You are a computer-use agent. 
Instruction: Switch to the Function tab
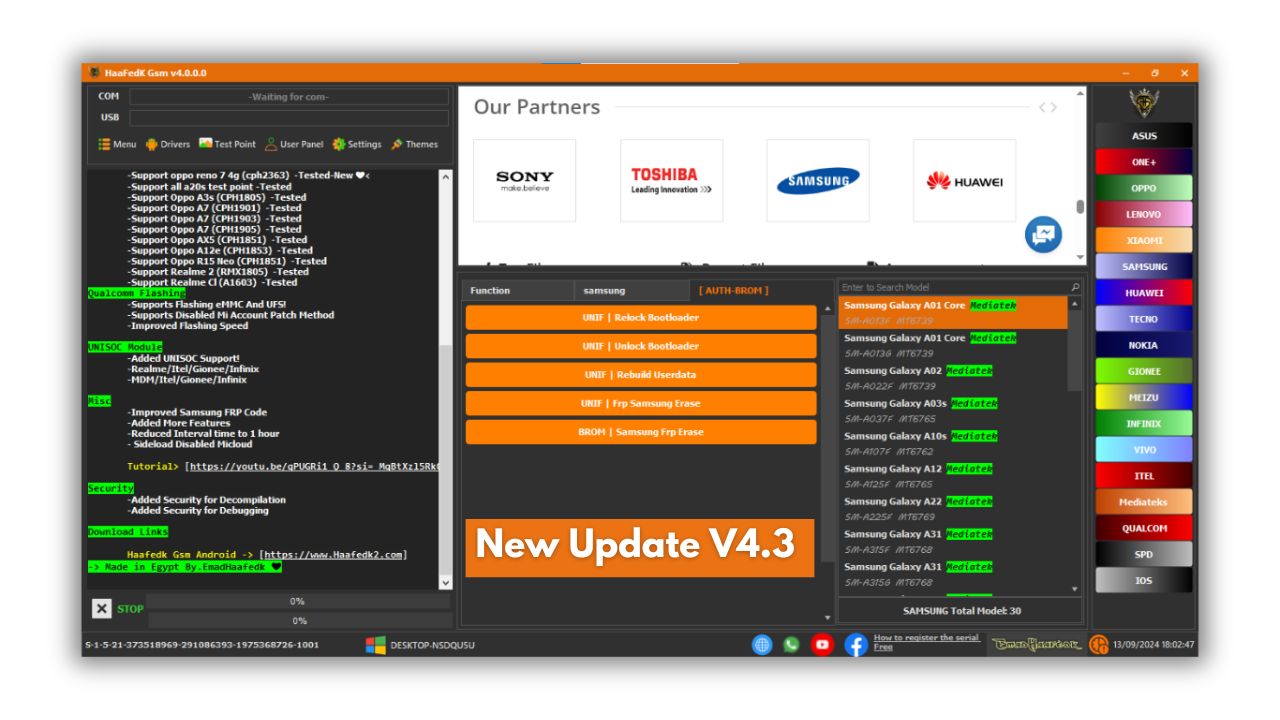[x=518, y=291]
